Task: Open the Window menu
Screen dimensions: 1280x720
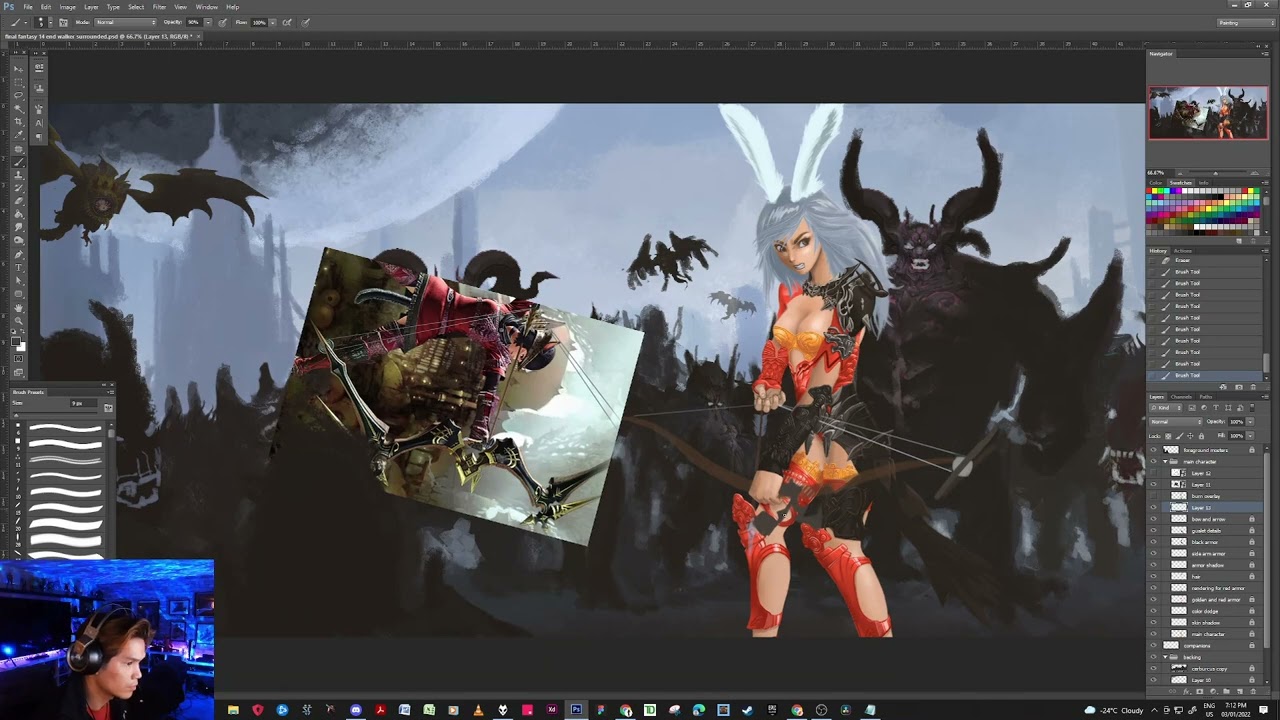Action: tap(207, 7)
